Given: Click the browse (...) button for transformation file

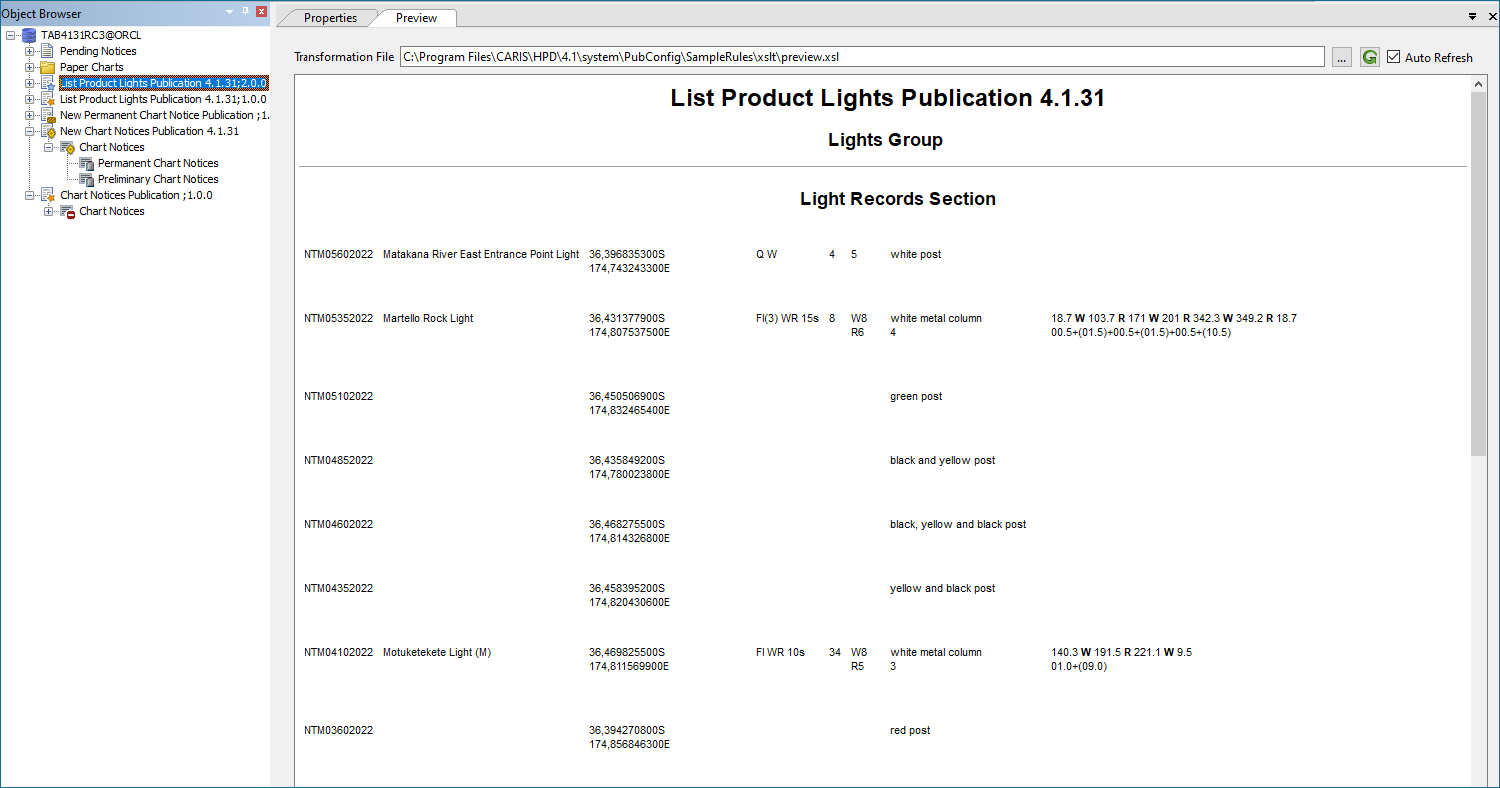Looking at the screenshot, I should pyautogui.click(x=1342, y=57).
